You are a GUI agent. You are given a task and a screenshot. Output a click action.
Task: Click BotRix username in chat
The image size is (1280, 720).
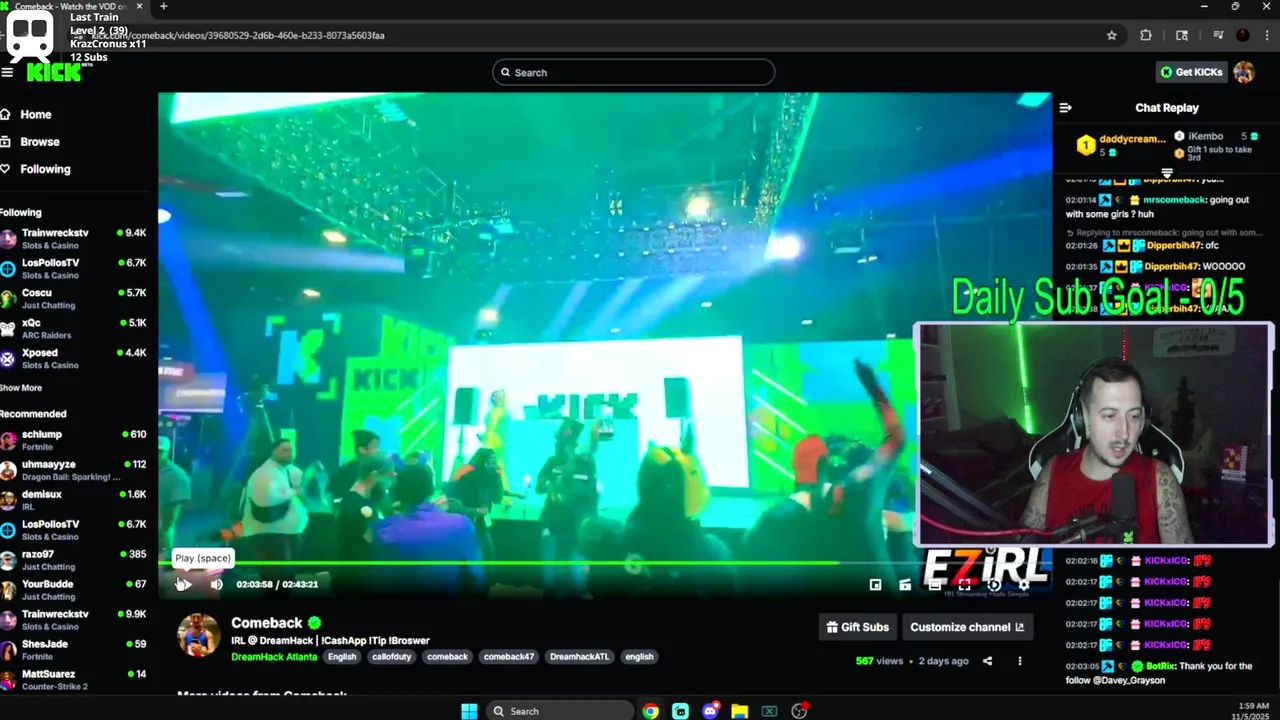(x=1161, y=666)
